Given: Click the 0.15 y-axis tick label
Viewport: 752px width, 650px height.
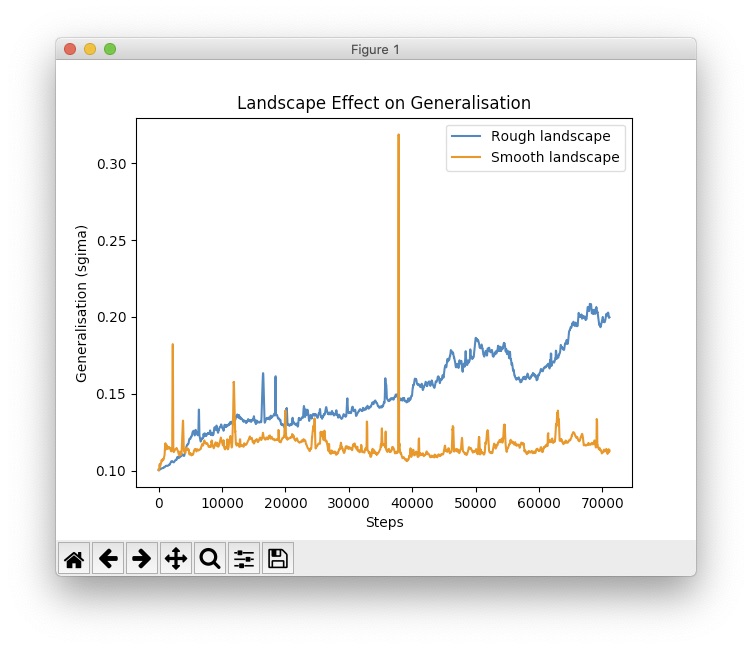Looking at the screenshot, I should coord(112,394).
